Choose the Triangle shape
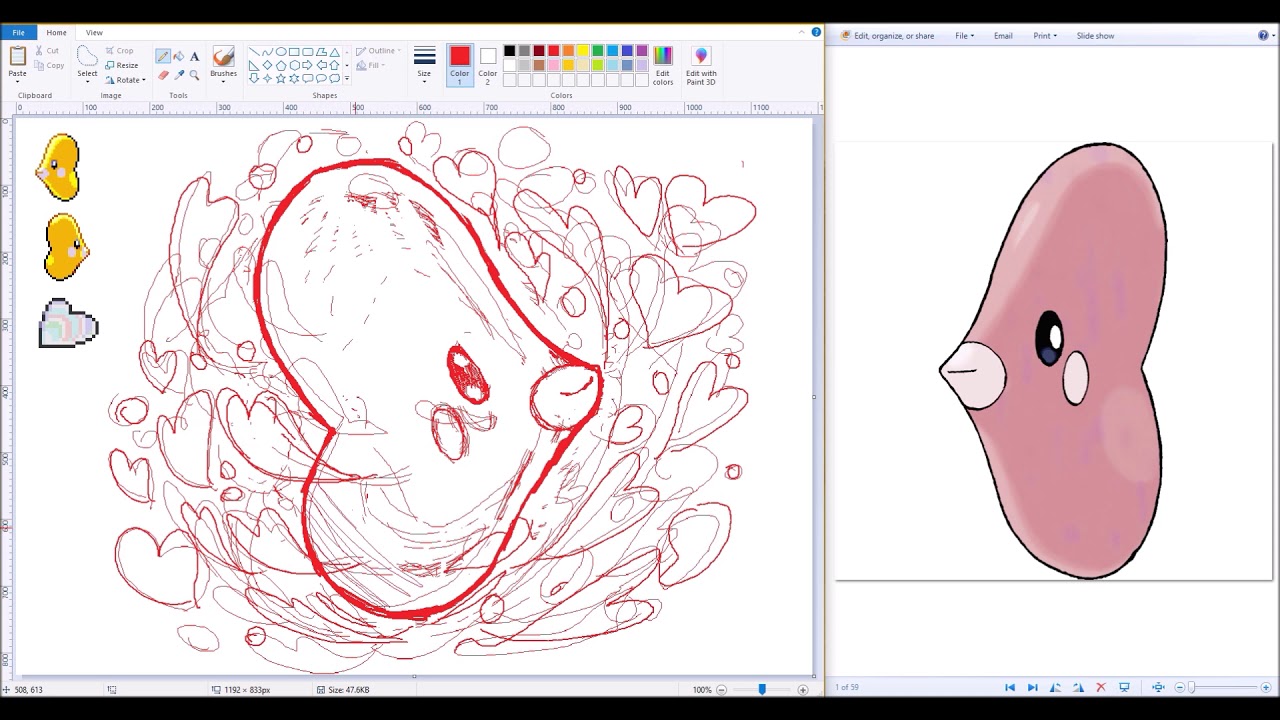Image resolution: width=1280 pixels, height=720 pixels. click(x=334, y=52)
